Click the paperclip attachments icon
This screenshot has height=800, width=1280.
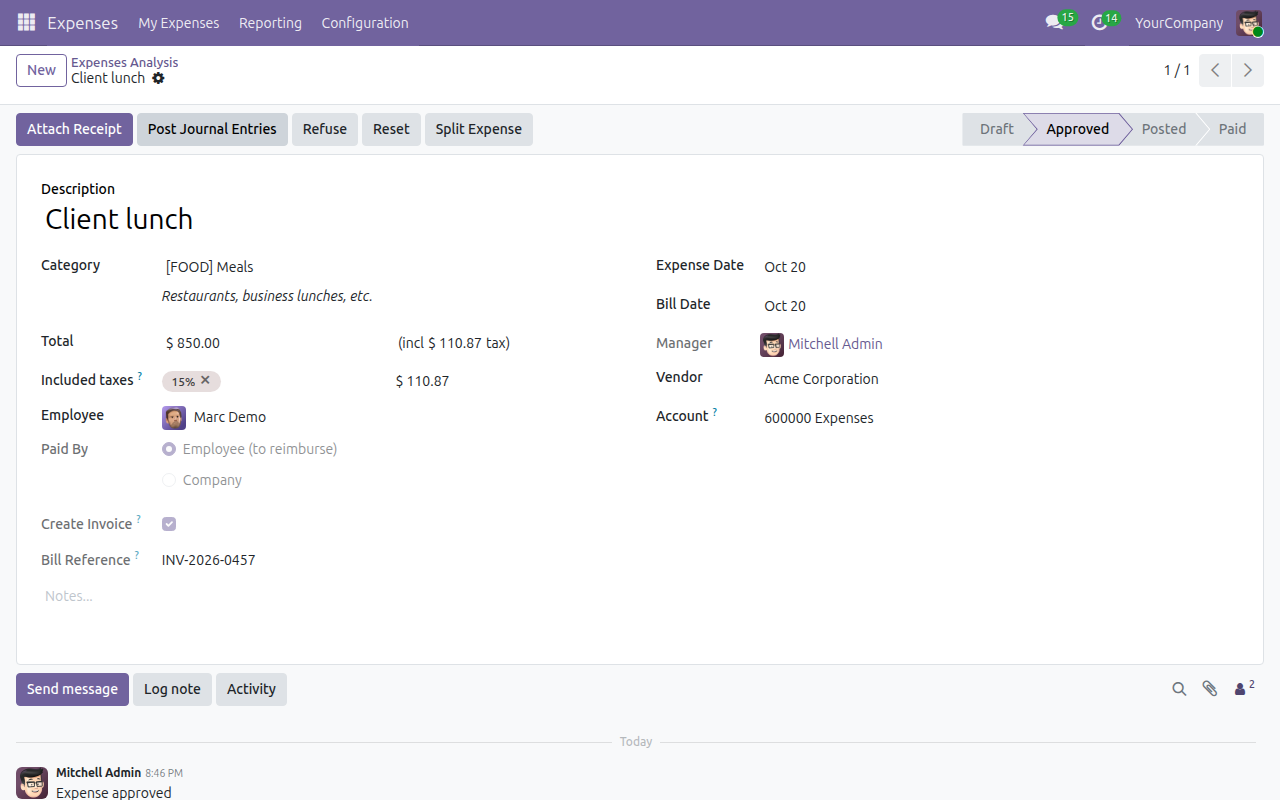1210,689
